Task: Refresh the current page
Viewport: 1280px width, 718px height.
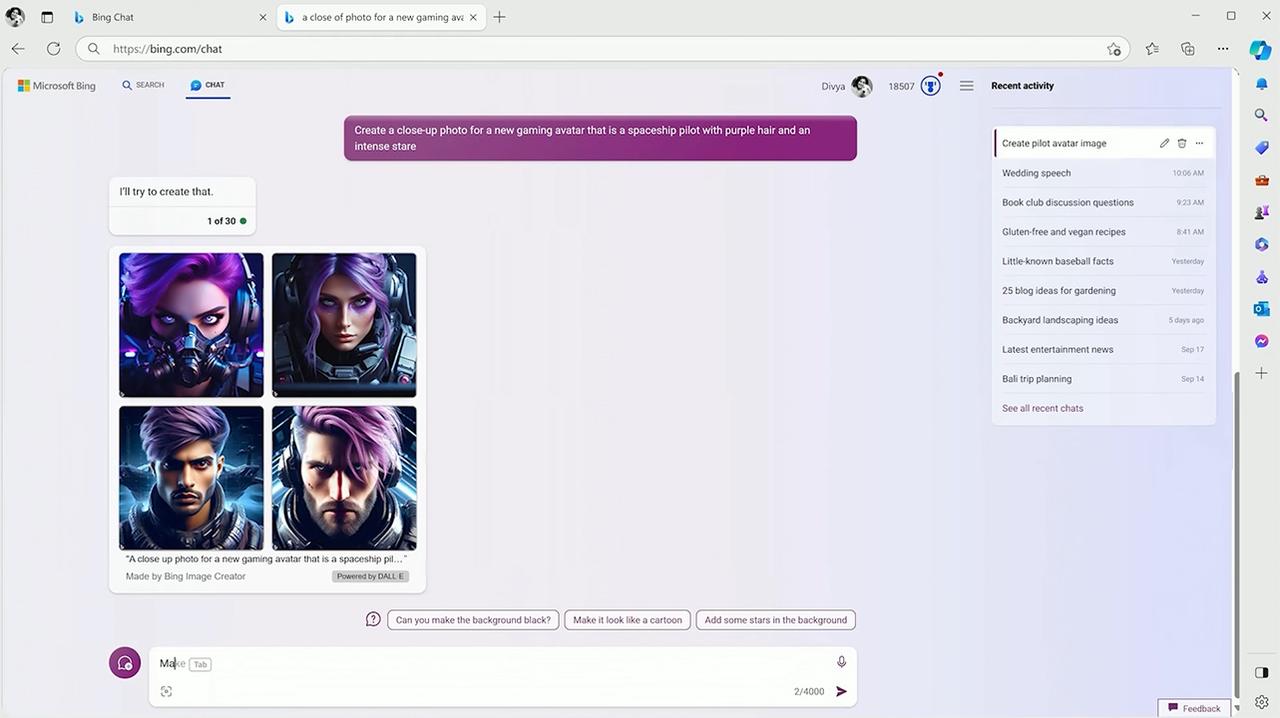Action: (54, 48)
